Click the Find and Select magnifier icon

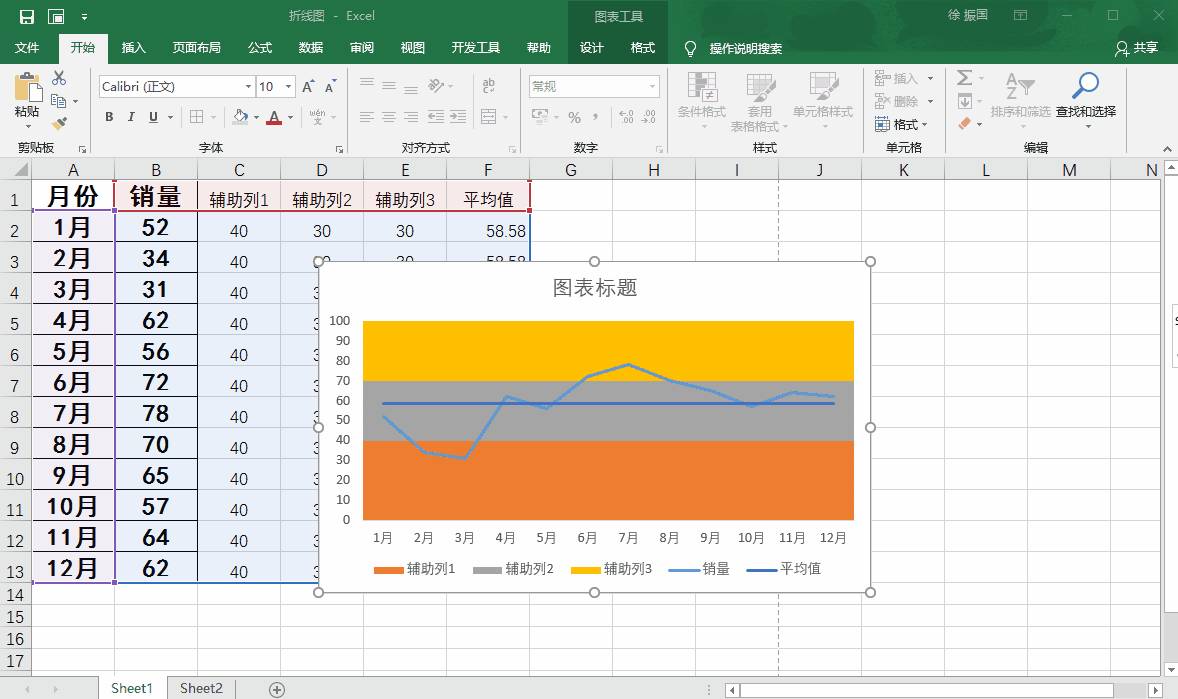(1086, 85)
